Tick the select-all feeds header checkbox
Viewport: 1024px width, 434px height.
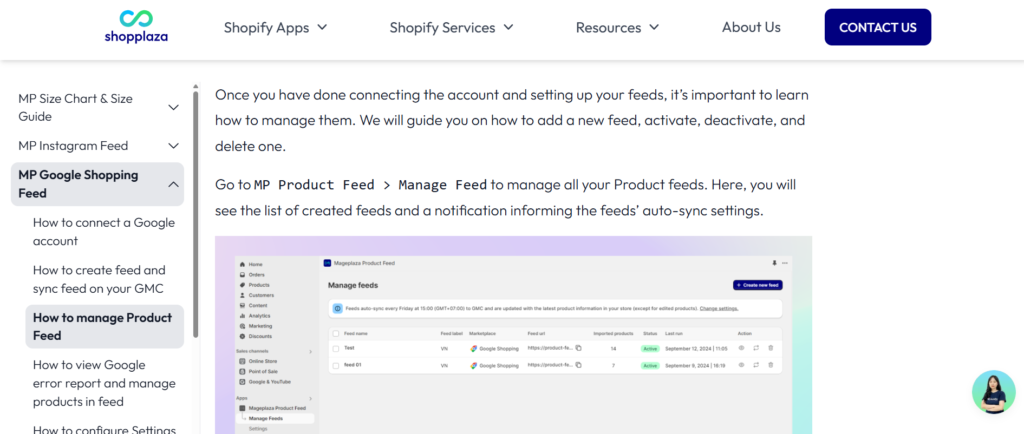click(336, 333)
